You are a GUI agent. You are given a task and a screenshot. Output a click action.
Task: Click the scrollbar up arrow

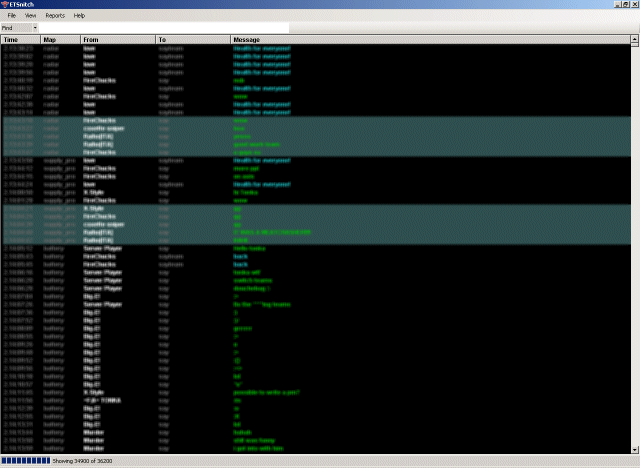pos(635,40)
